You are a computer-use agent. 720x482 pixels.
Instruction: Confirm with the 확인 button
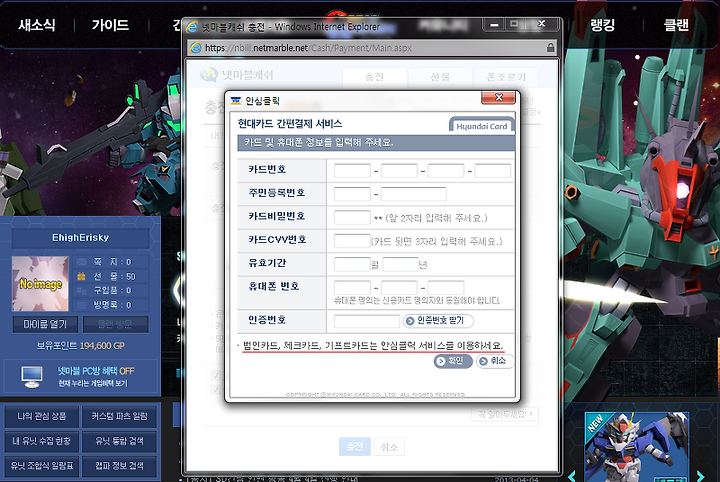[453, 361]
